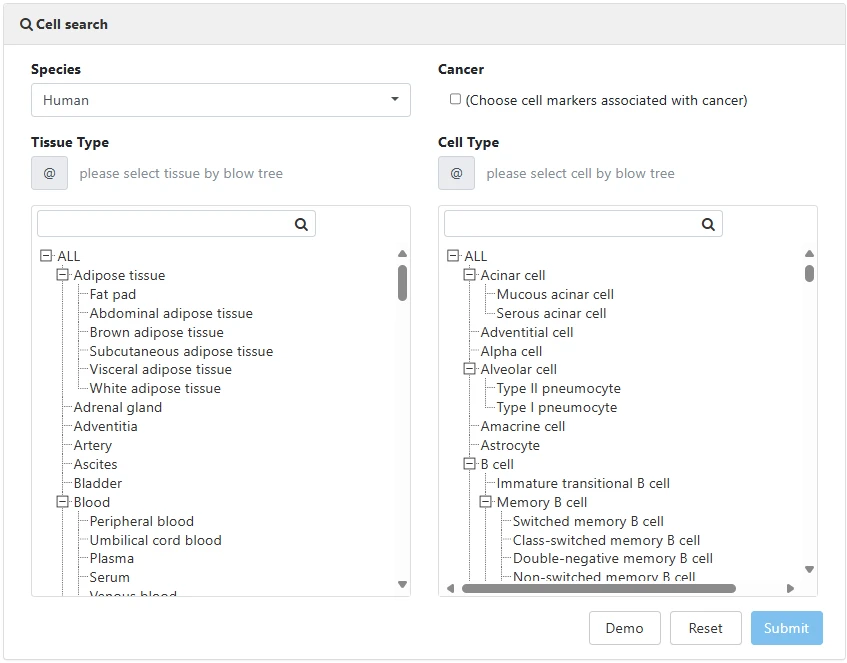
Task: Click the tissue tree search magnifier icon
Action: click(x=301, y=224)
